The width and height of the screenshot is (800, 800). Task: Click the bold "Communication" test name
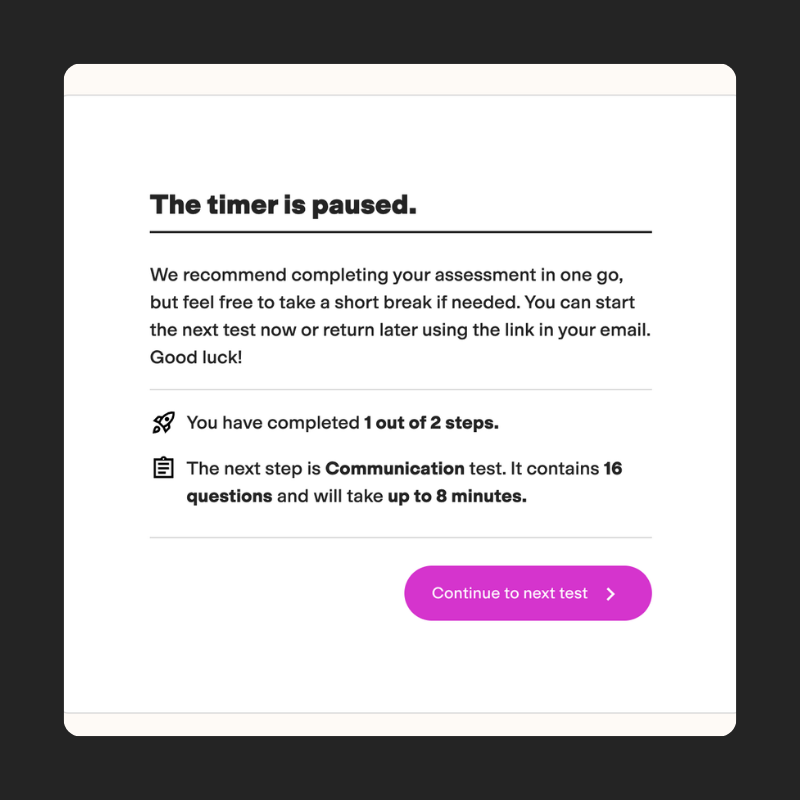coord(395,468)
